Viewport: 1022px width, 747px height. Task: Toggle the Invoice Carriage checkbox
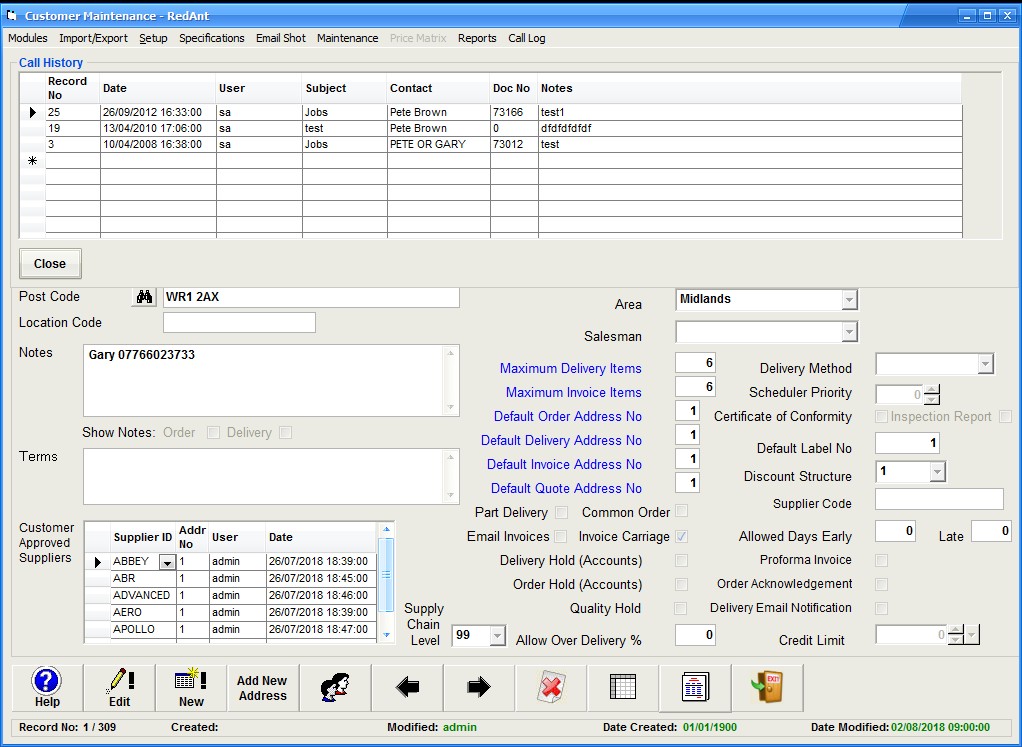tap(681, 537)
